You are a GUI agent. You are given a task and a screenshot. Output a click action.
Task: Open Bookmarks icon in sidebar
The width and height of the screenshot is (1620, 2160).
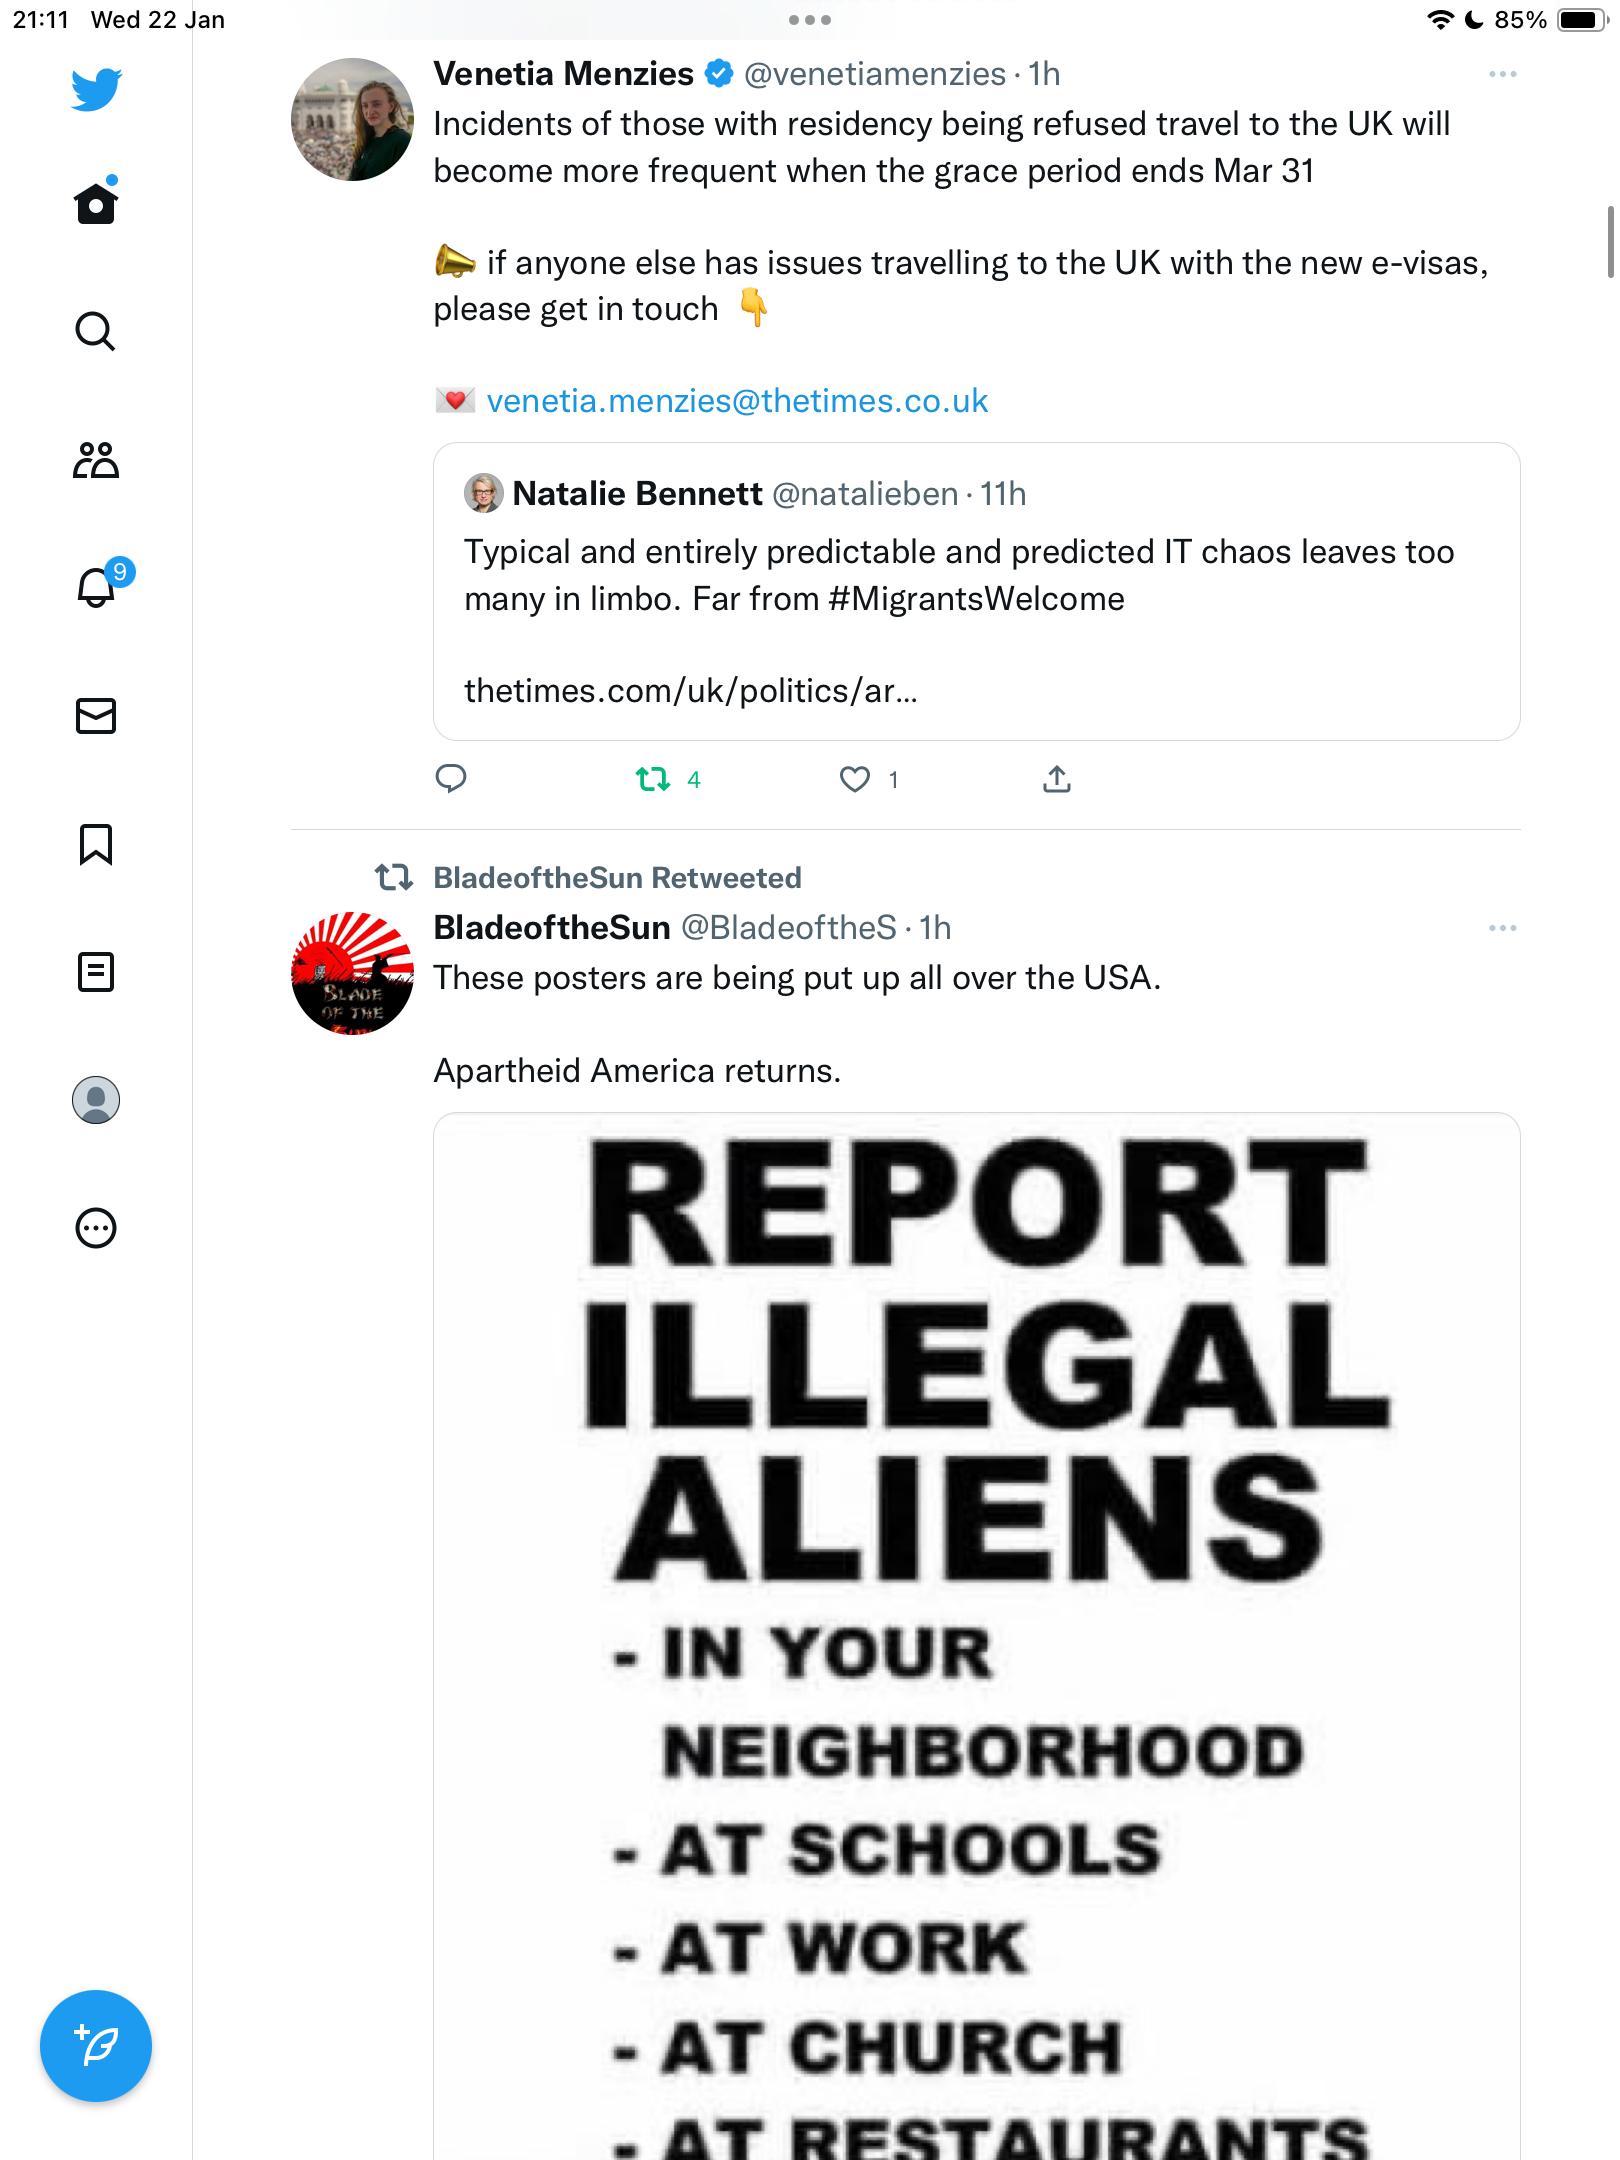click(x=96, y=844)
